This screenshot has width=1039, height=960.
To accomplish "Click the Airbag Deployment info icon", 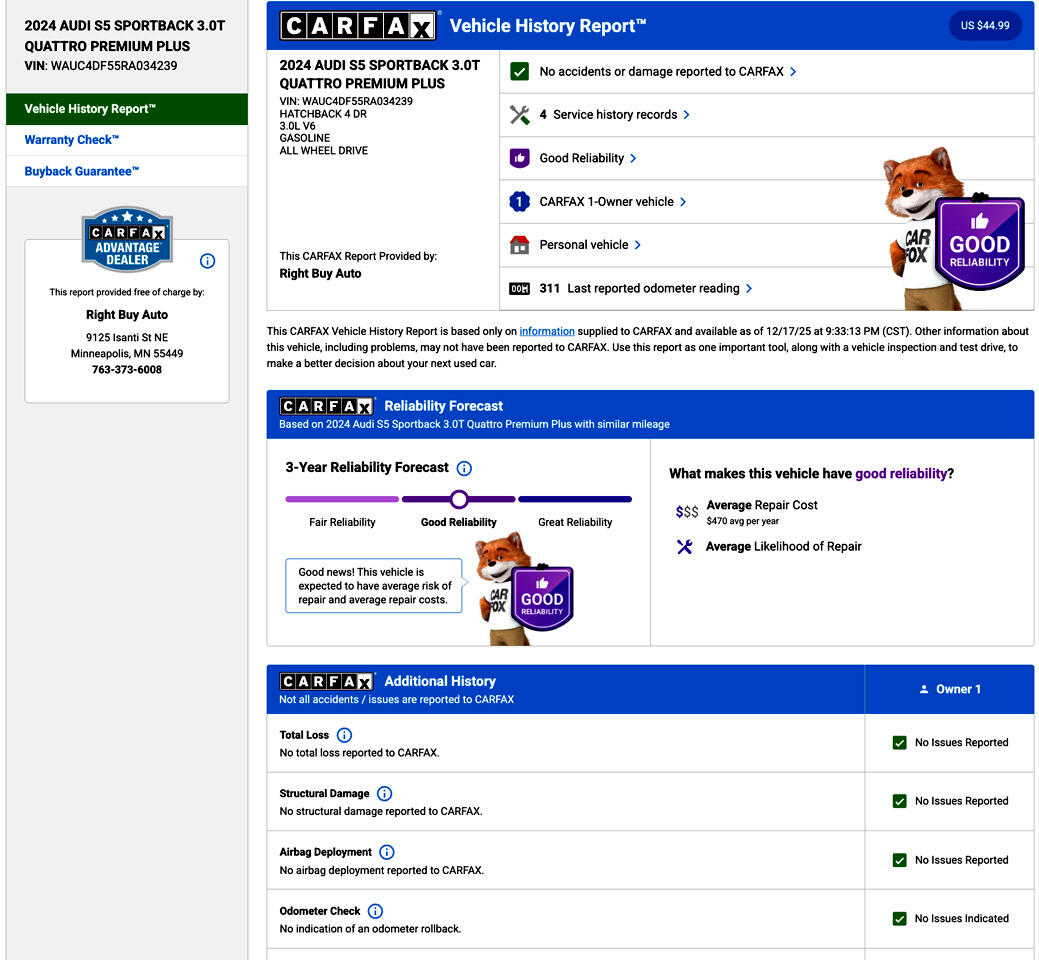I will (387, 852).
